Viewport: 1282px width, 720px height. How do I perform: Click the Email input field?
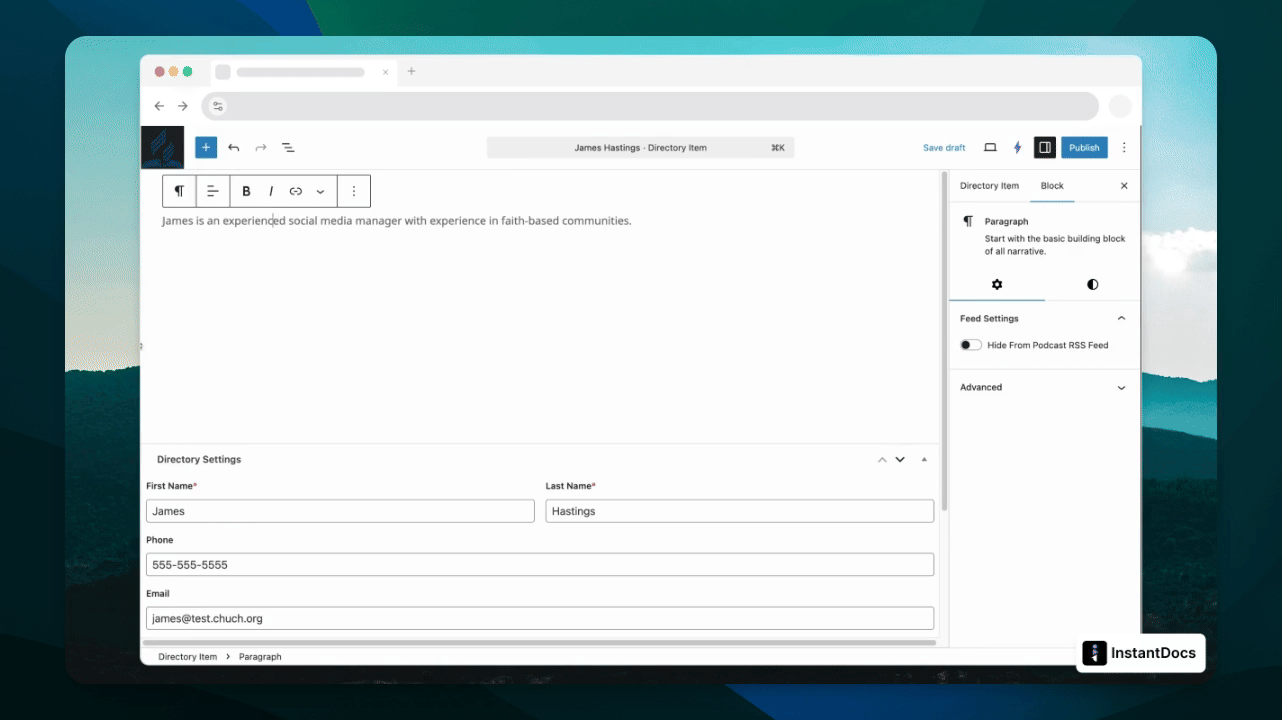click(540, 618)
